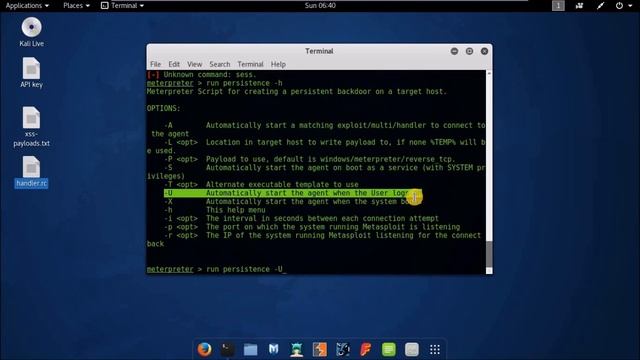640x360 pixels.
Task: Open the Search menu in Terminal
Action: (x=220, y=64)
